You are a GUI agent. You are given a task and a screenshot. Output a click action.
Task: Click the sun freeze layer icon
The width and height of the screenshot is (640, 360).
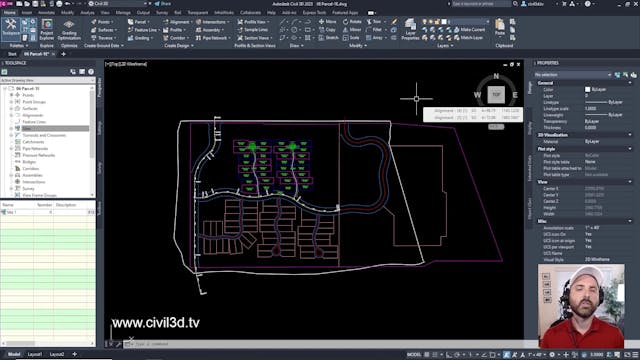click(431, 22)
